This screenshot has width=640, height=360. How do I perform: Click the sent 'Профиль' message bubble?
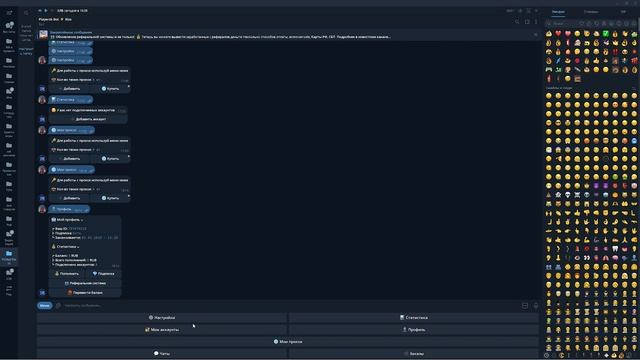pos(69,209)
